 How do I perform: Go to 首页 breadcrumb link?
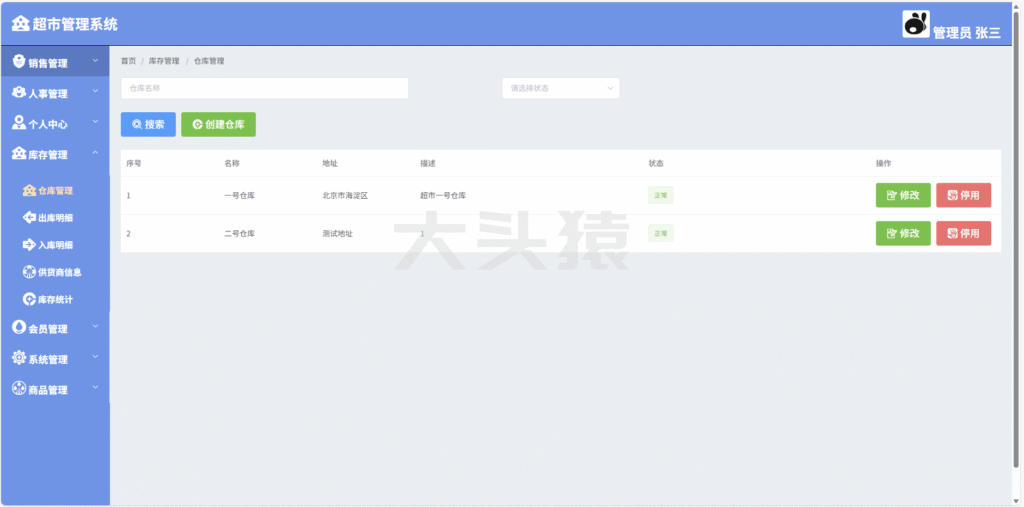coord(128,61)
